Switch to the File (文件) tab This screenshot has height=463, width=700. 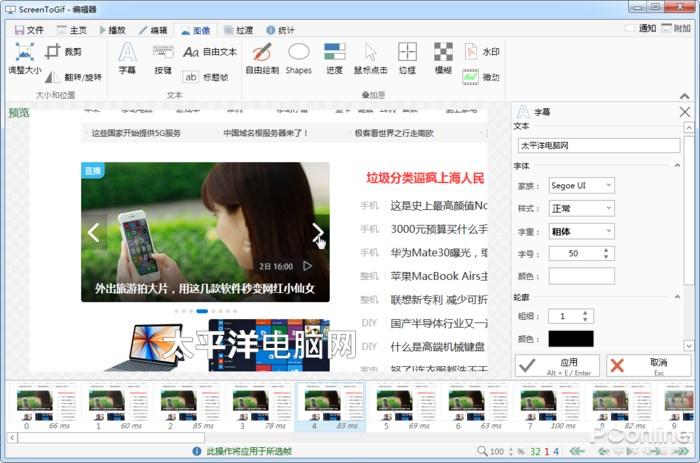pos(29,30)
